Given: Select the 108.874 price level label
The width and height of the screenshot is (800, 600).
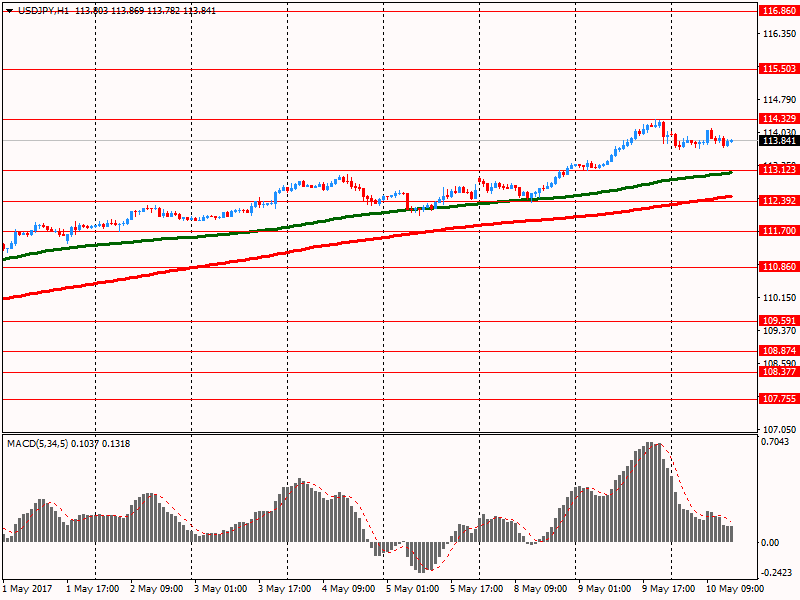Looking at the screenshot, I should pos(779,351).
